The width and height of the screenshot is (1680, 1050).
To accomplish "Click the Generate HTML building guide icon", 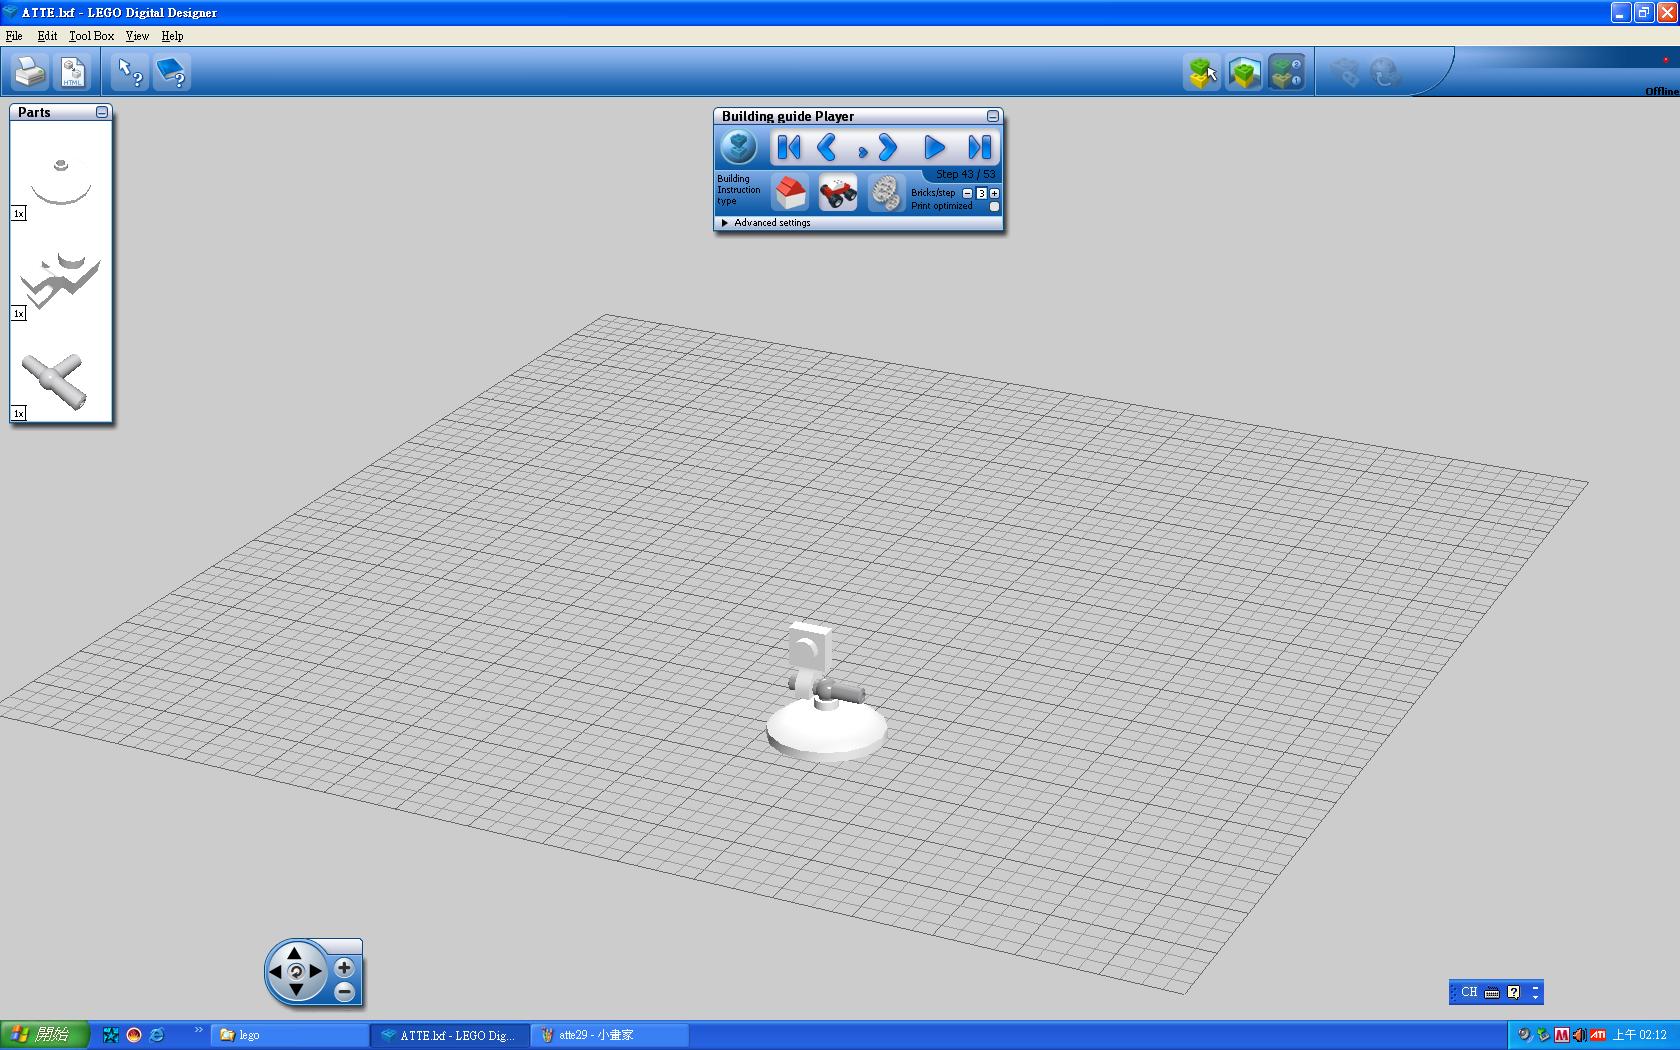I will coord(73,72).
